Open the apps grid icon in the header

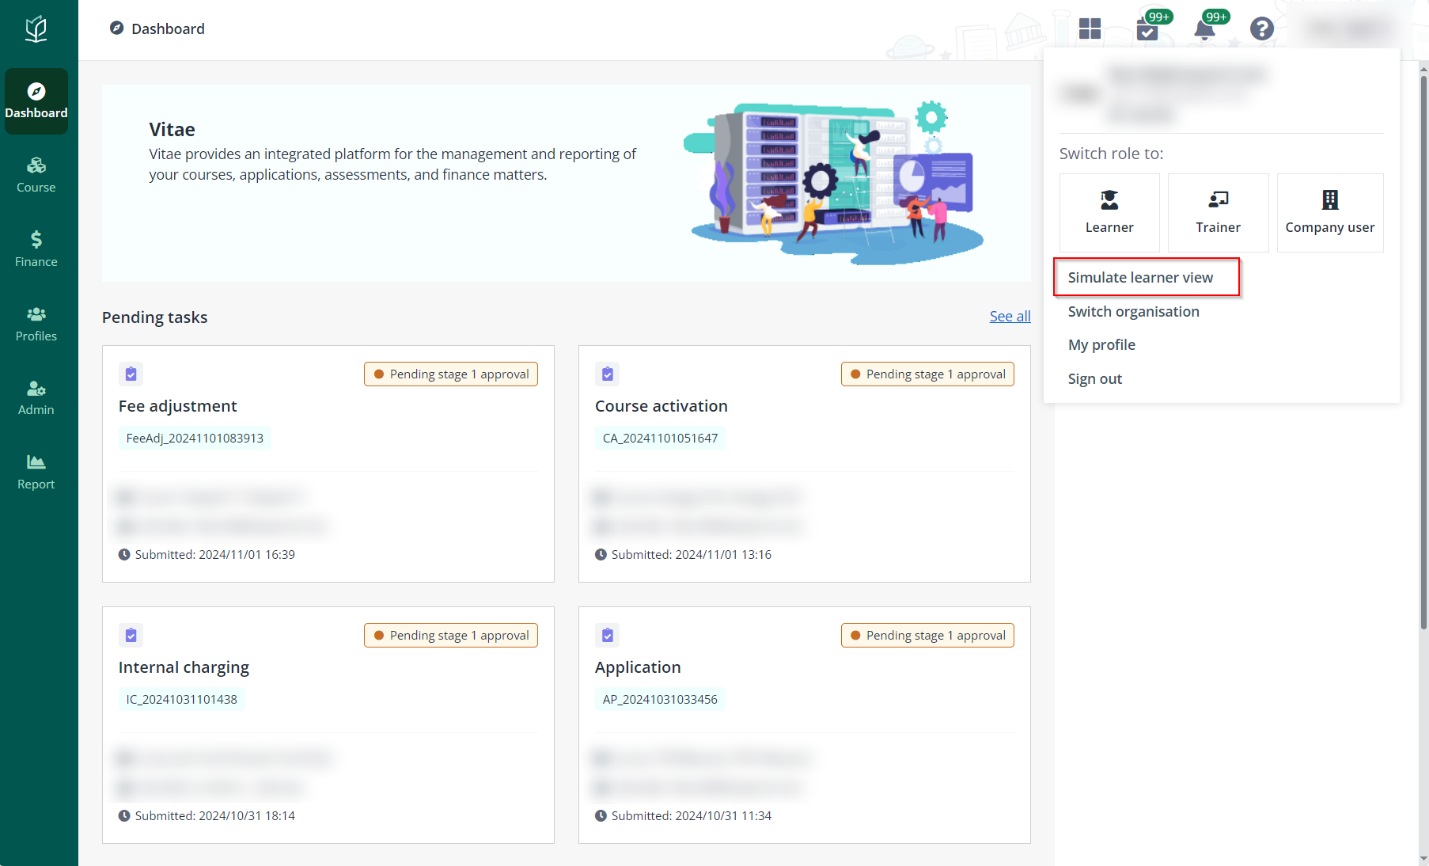[1090, 29]
